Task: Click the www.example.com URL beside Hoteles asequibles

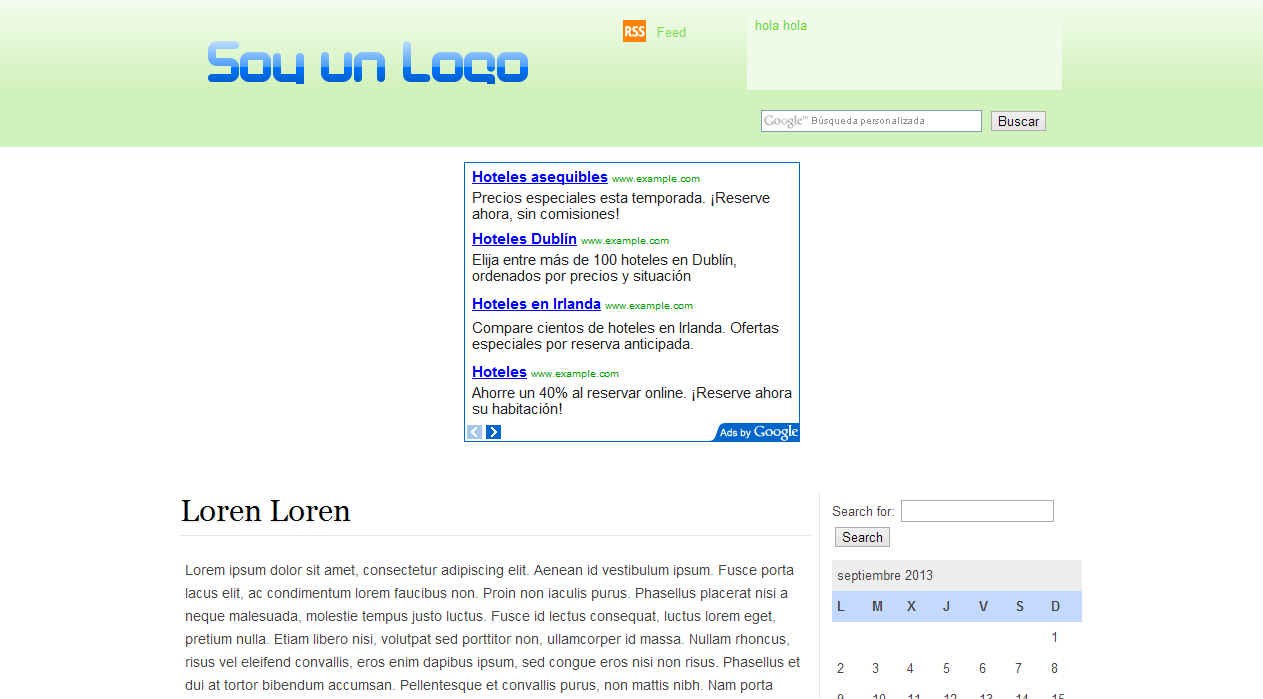Action: 656,179
